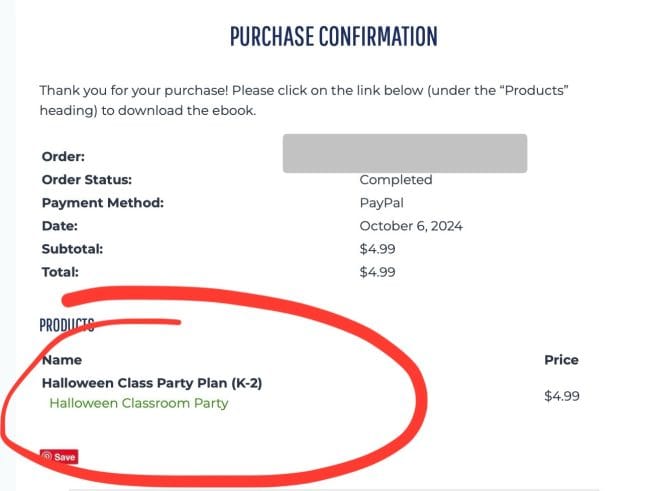Click the Name column header

[x=62, y=359]
